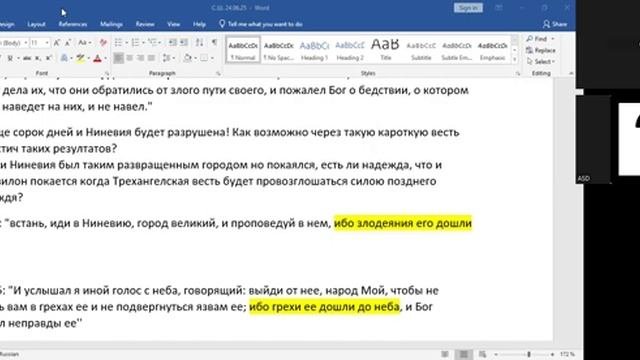Apply the No Spacing style
The image size is (640, 360).
point(279,50)
